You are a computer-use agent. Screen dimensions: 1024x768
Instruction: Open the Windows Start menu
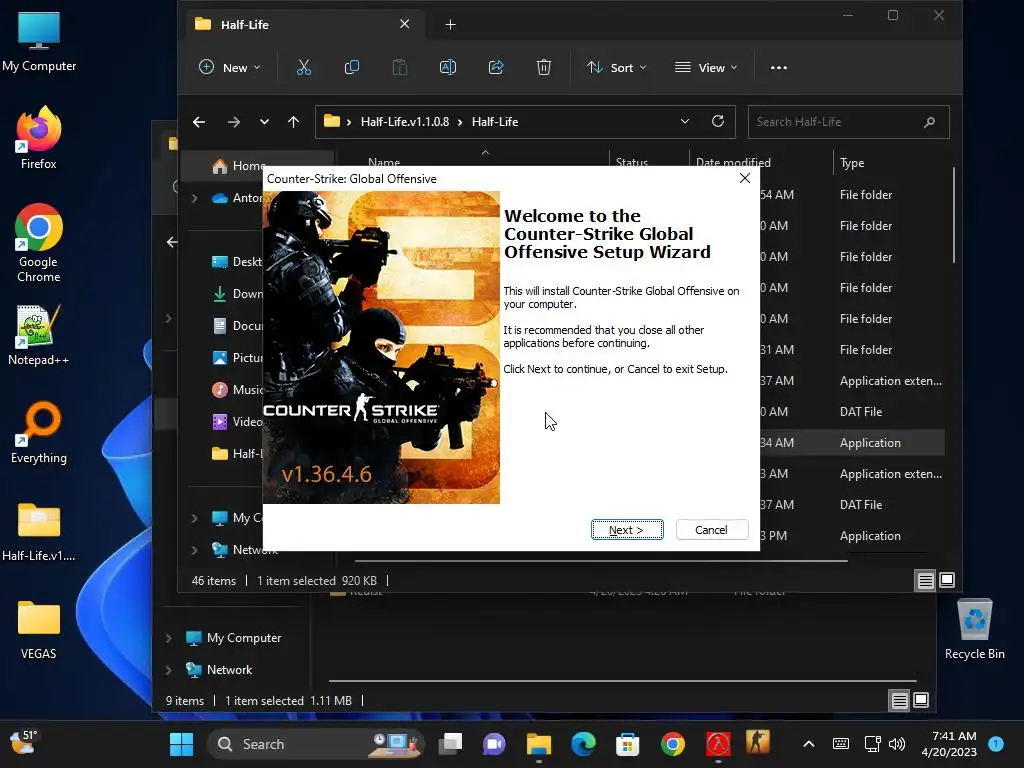(182, 744)
